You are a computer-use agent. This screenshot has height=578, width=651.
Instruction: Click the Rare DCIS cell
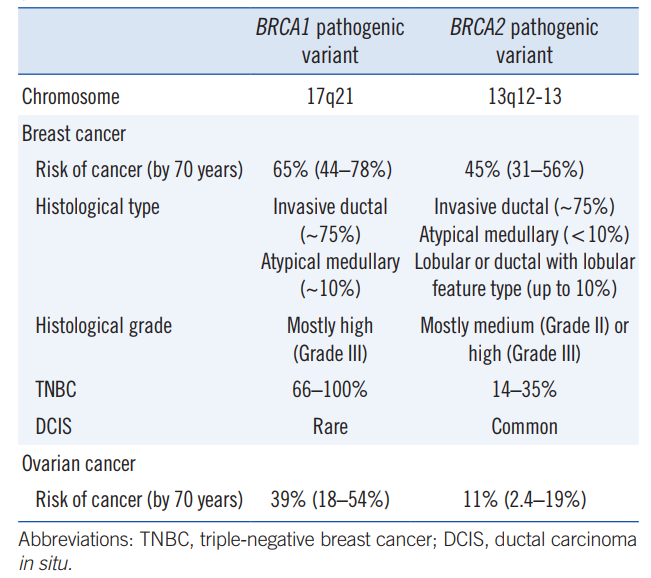[330, 427]
